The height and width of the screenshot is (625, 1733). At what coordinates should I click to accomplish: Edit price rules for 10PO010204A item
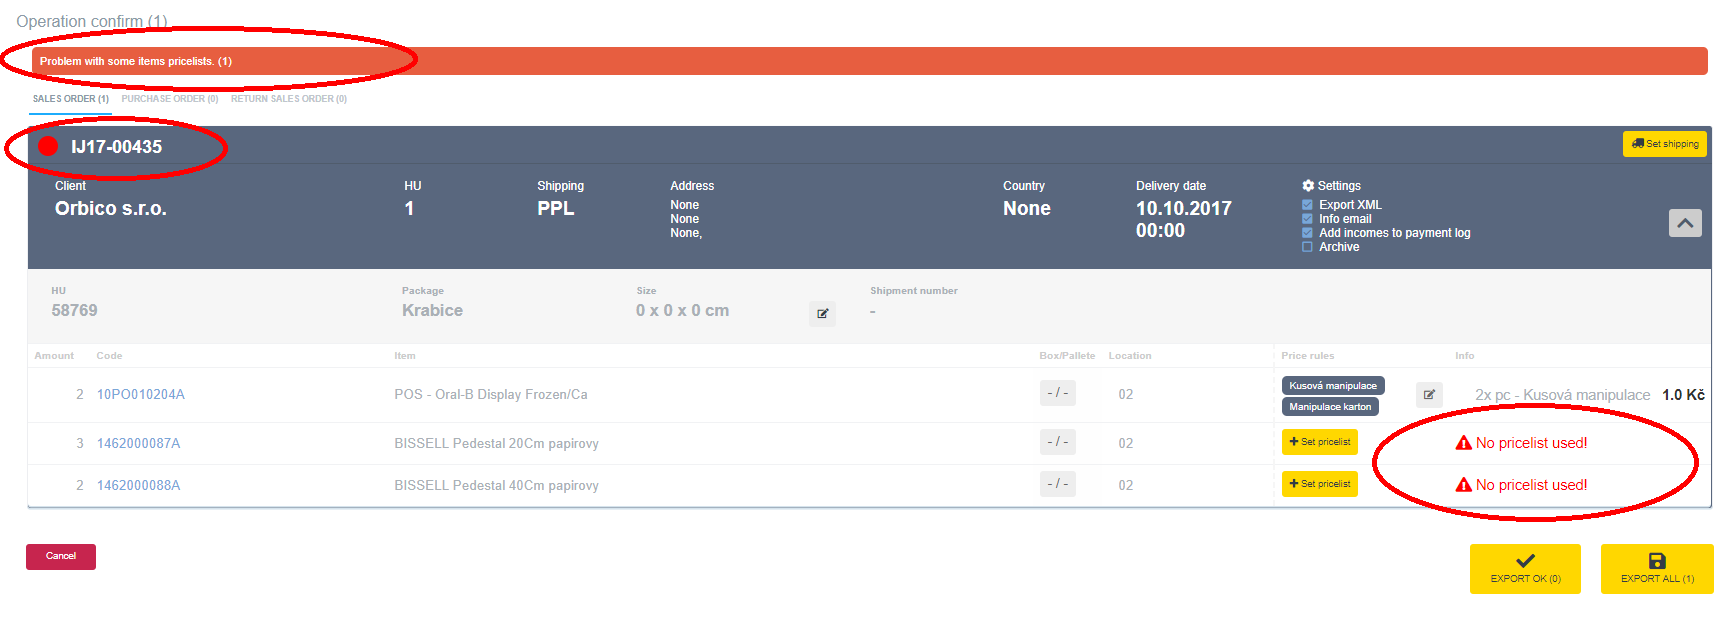click(1429, 395)
